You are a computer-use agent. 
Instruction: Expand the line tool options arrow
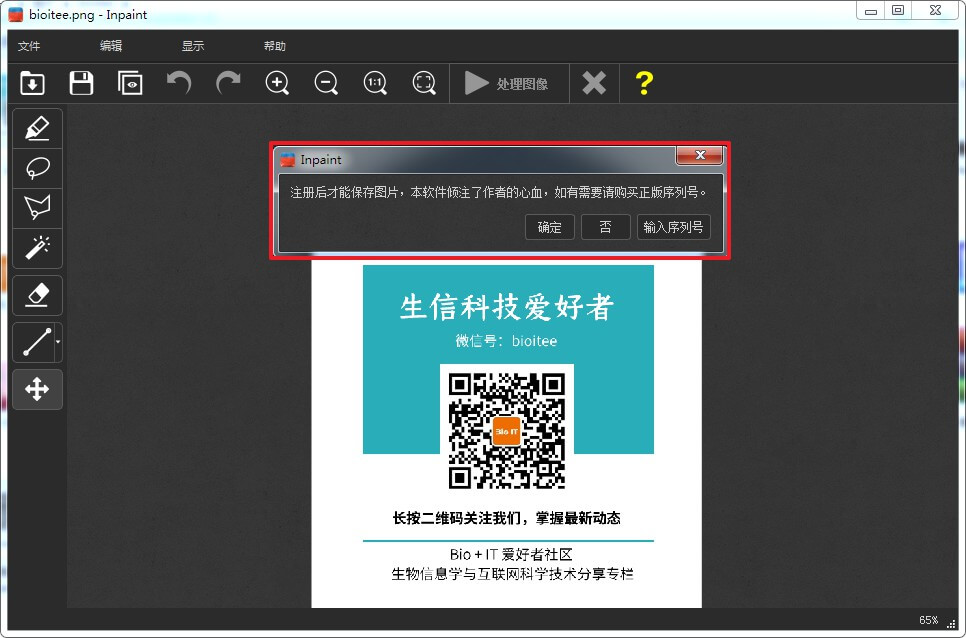click(58, 342)
